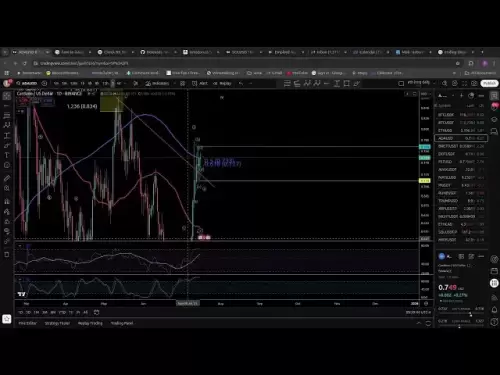Viewport: 500px width, 375px height.
Task: Undo the last chart action
Action: pos(241,83)
